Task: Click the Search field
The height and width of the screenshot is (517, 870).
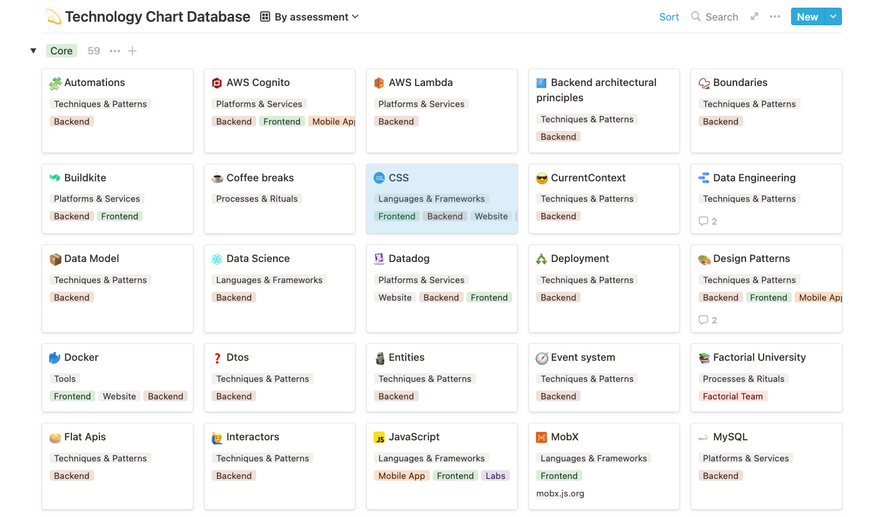Action: pyautogui.click(x=715, y=17)
